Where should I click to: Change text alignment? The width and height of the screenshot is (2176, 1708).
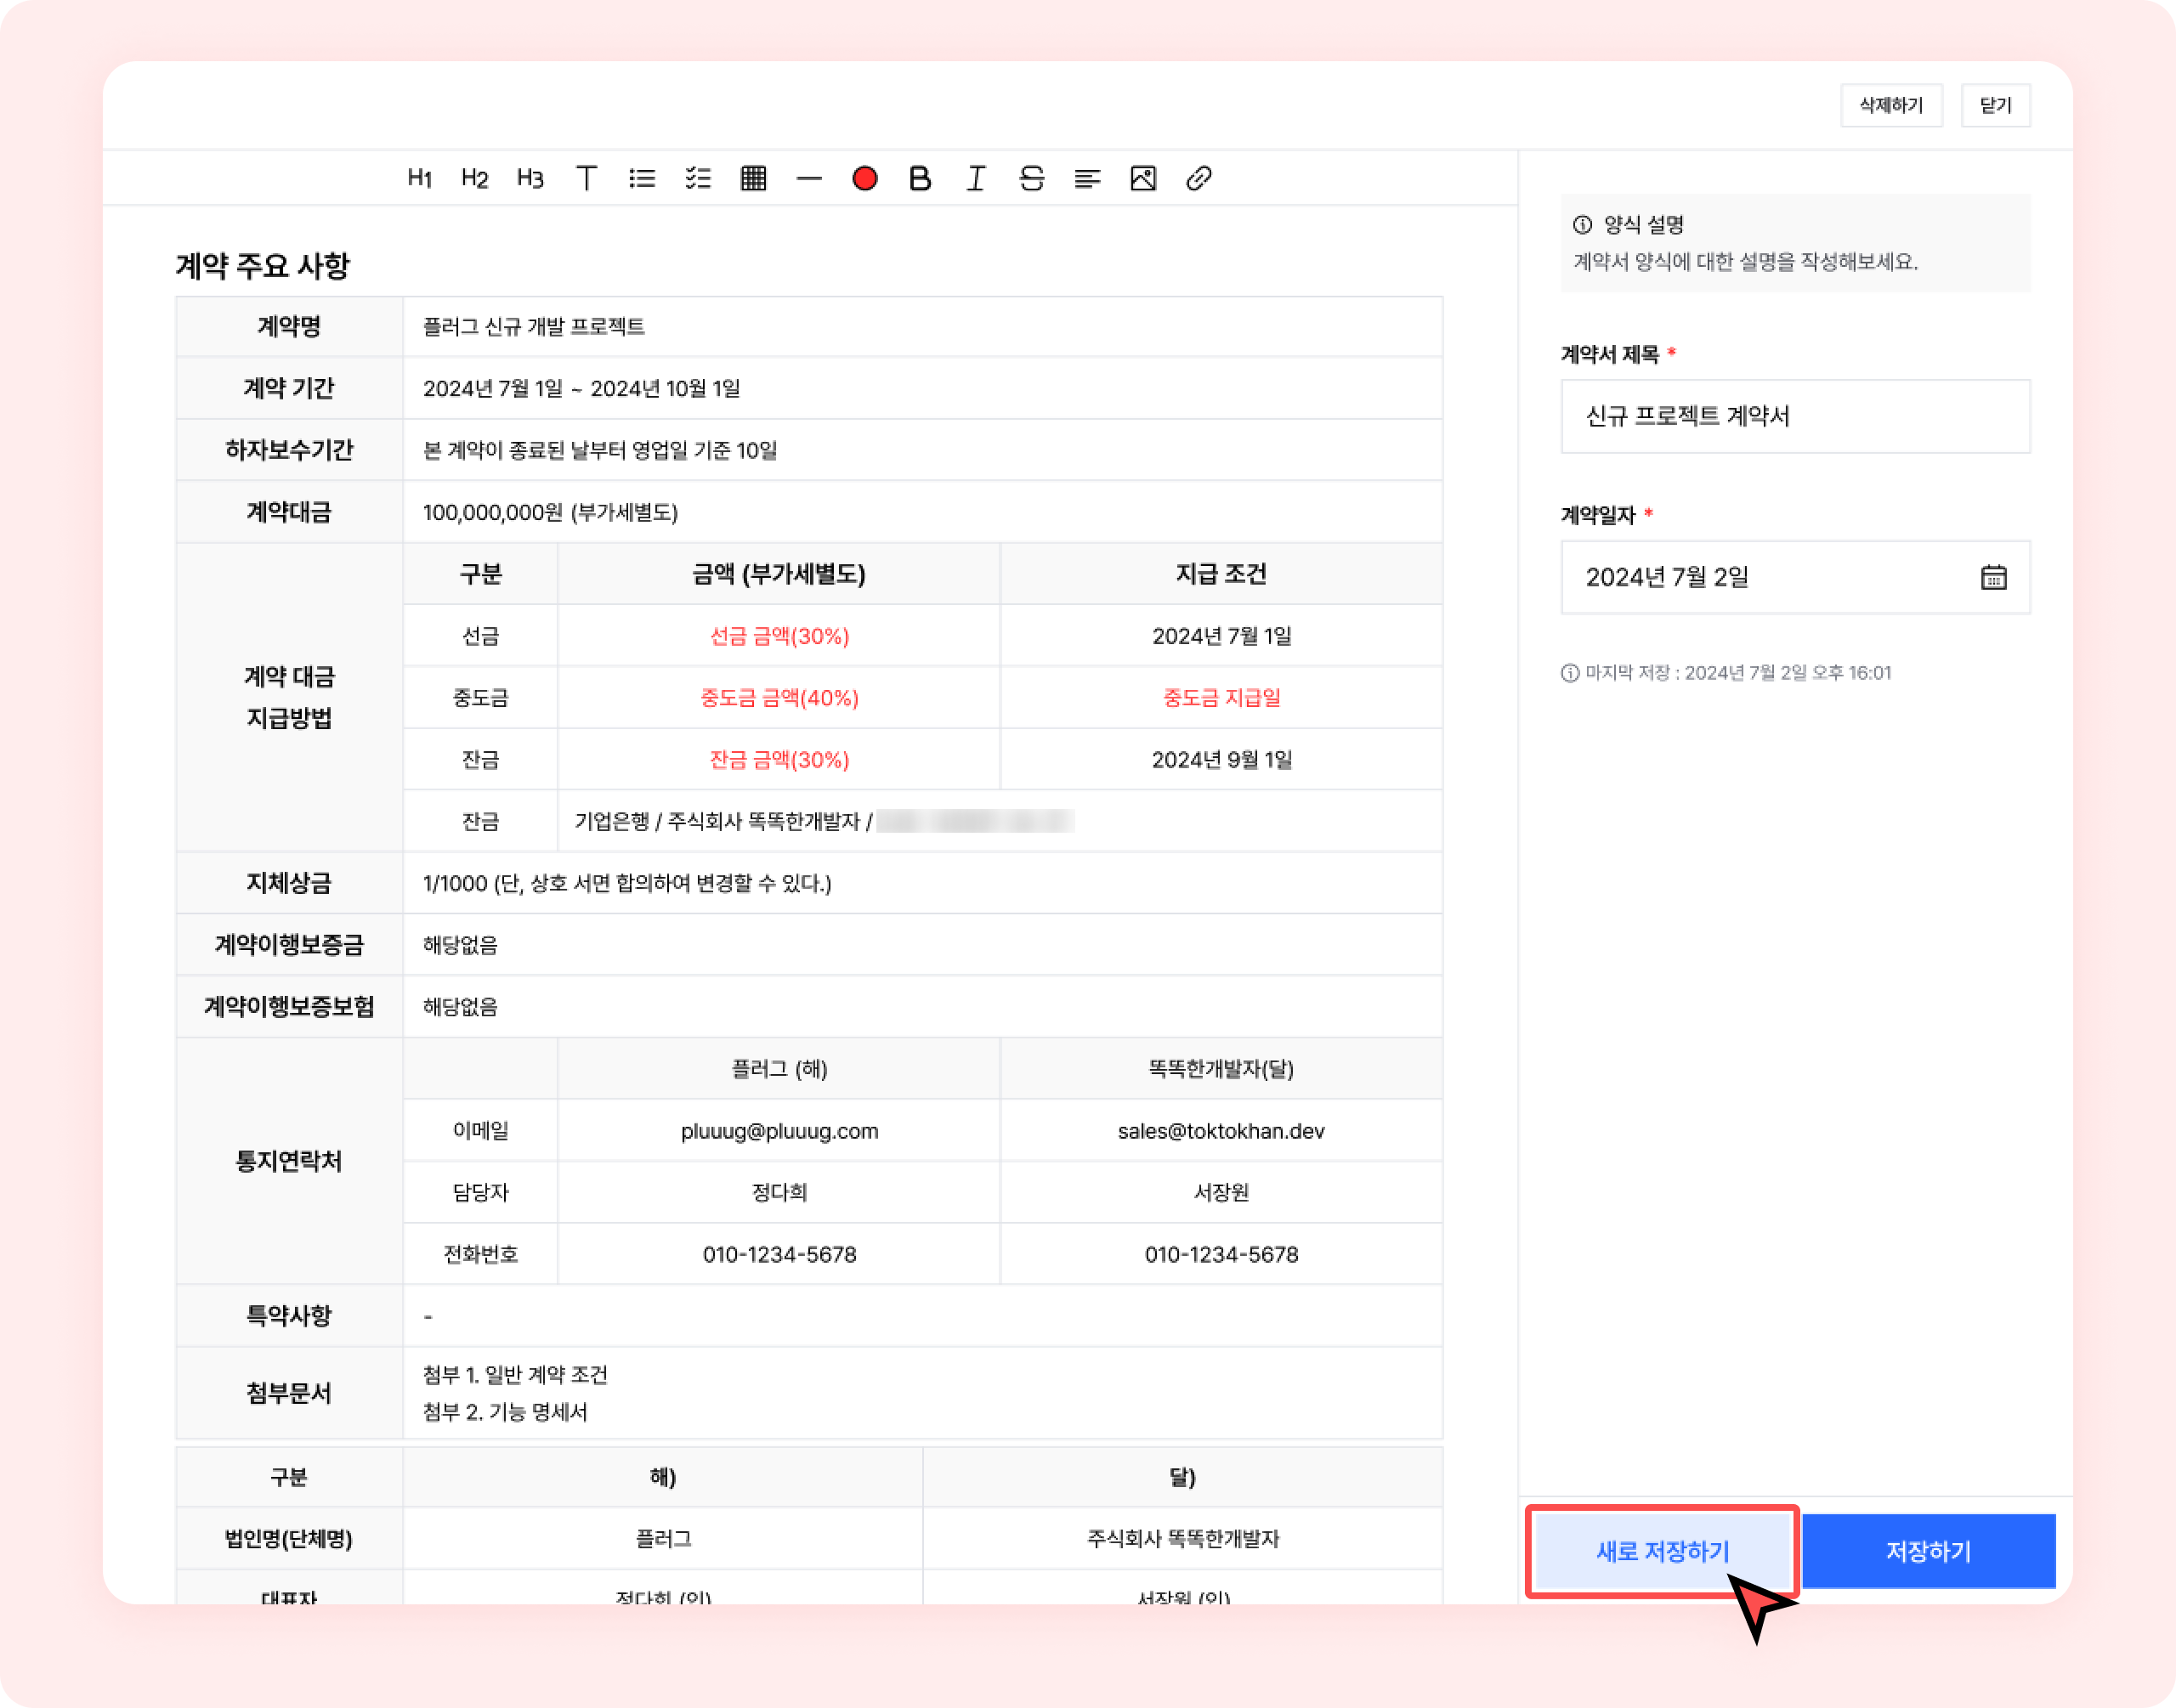tap(1087, 179)
